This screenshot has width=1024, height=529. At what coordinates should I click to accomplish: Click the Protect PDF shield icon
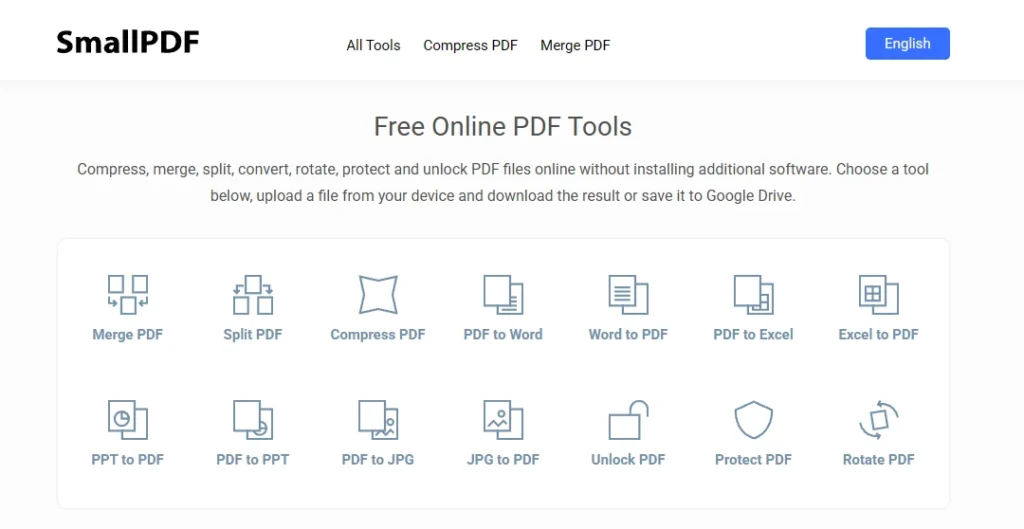754,420
